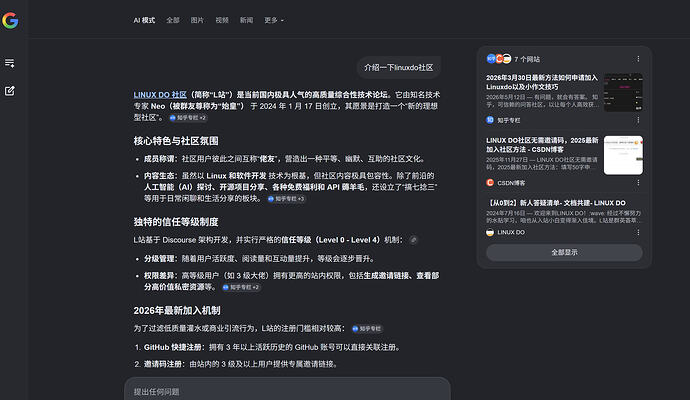This screenshot has width=690, height=400.
Task: Click the 介绍一下linuxdo社区 query bubble
Action: pyautogui.click(x=399, y=67)
